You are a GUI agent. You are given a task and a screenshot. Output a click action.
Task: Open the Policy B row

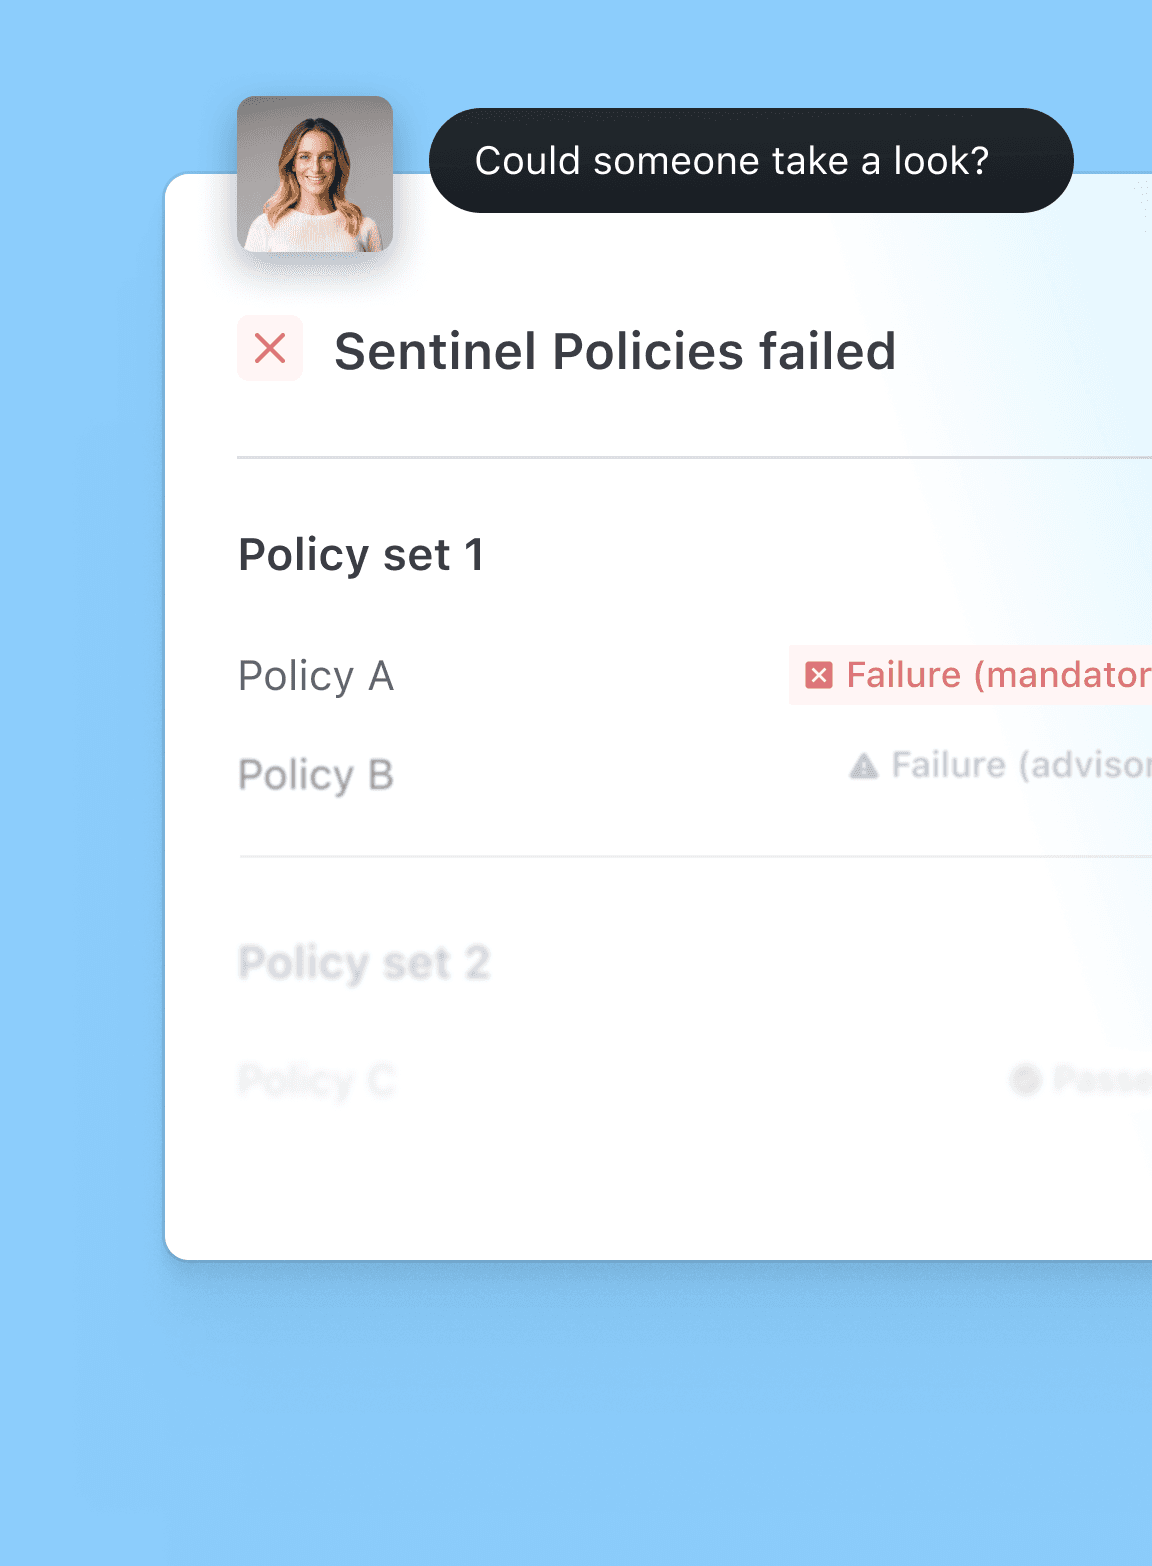[316, 775]
